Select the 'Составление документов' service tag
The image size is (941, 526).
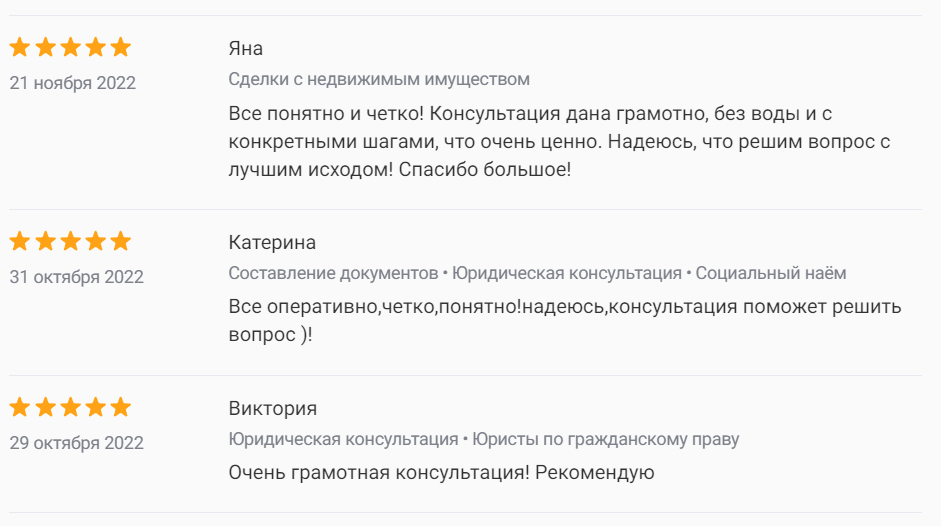[333, 274]
